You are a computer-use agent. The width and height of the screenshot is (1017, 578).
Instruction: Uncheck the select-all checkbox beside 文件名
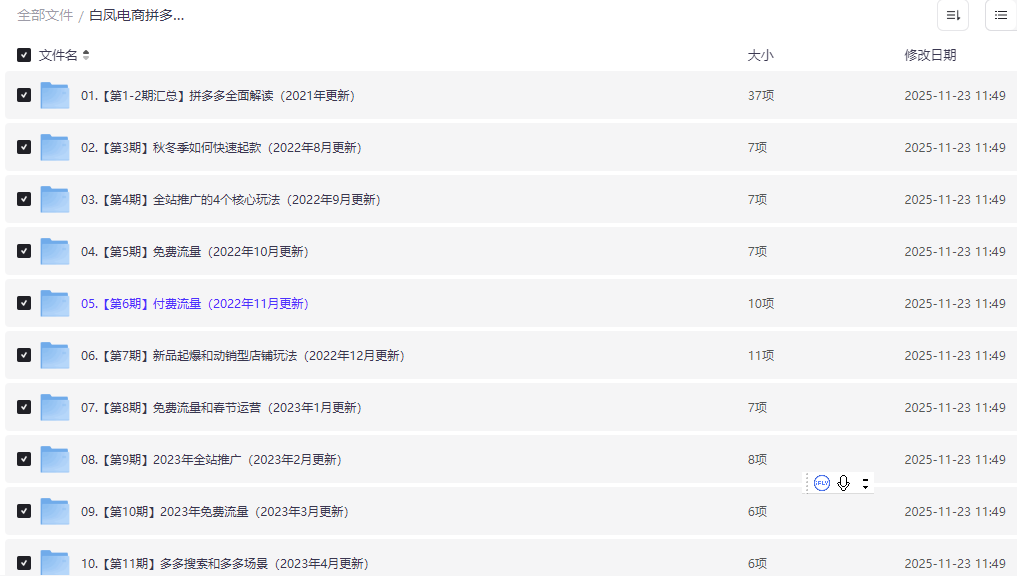click(x=24, y=55)
